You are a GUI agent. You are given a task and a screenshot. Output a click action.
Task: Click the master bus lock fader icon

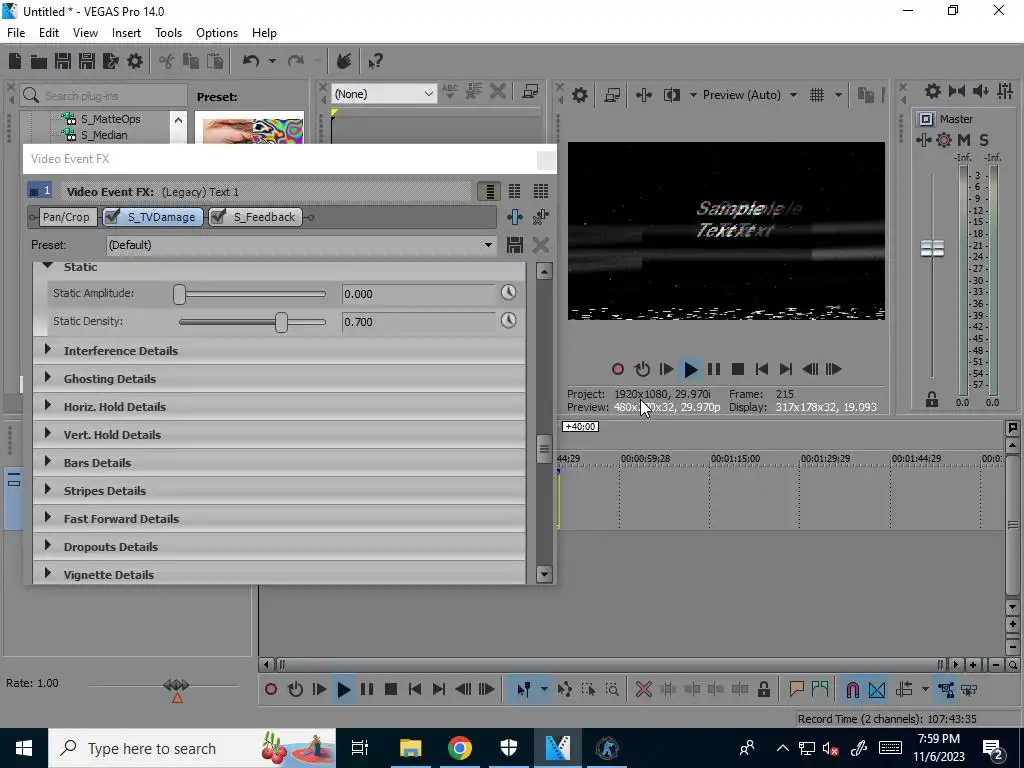pyautogui.click(x=932, y=400)
